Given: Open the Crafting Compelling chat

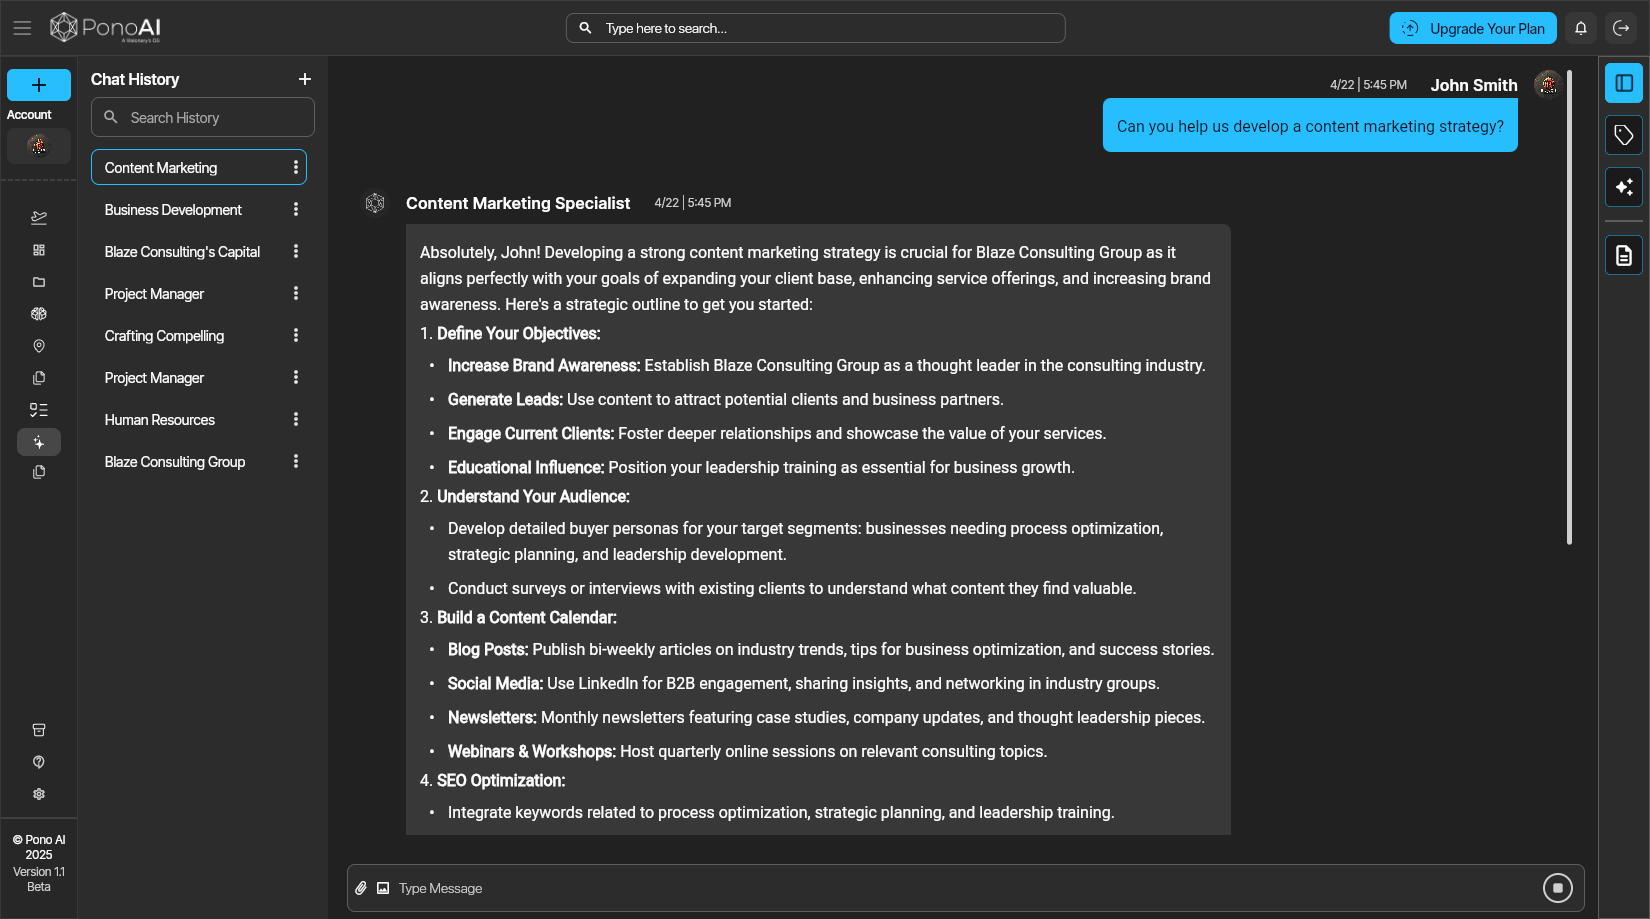Looking at the screenshot, I should pyautogui.click(x=164, y=336).
